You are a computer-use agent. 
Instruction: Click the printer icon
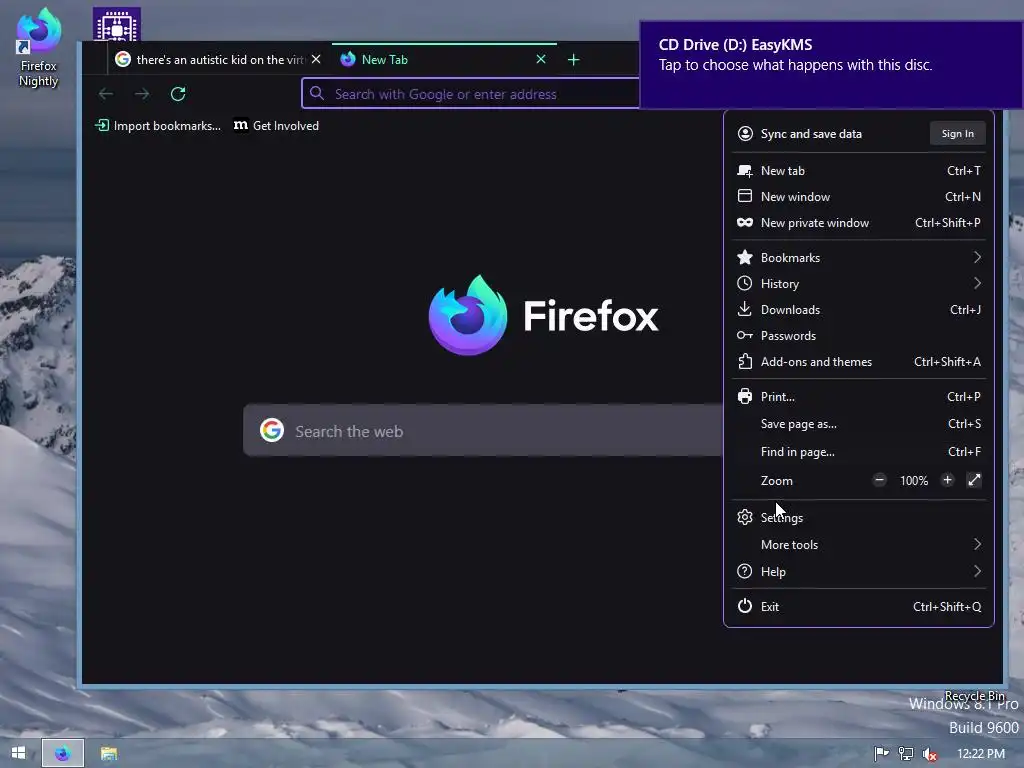coord(744,396)
